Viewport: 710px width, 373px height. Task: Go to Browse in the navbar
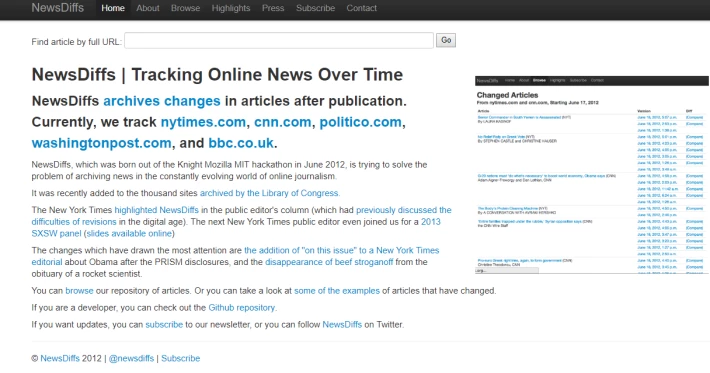(x=185, y=8)
